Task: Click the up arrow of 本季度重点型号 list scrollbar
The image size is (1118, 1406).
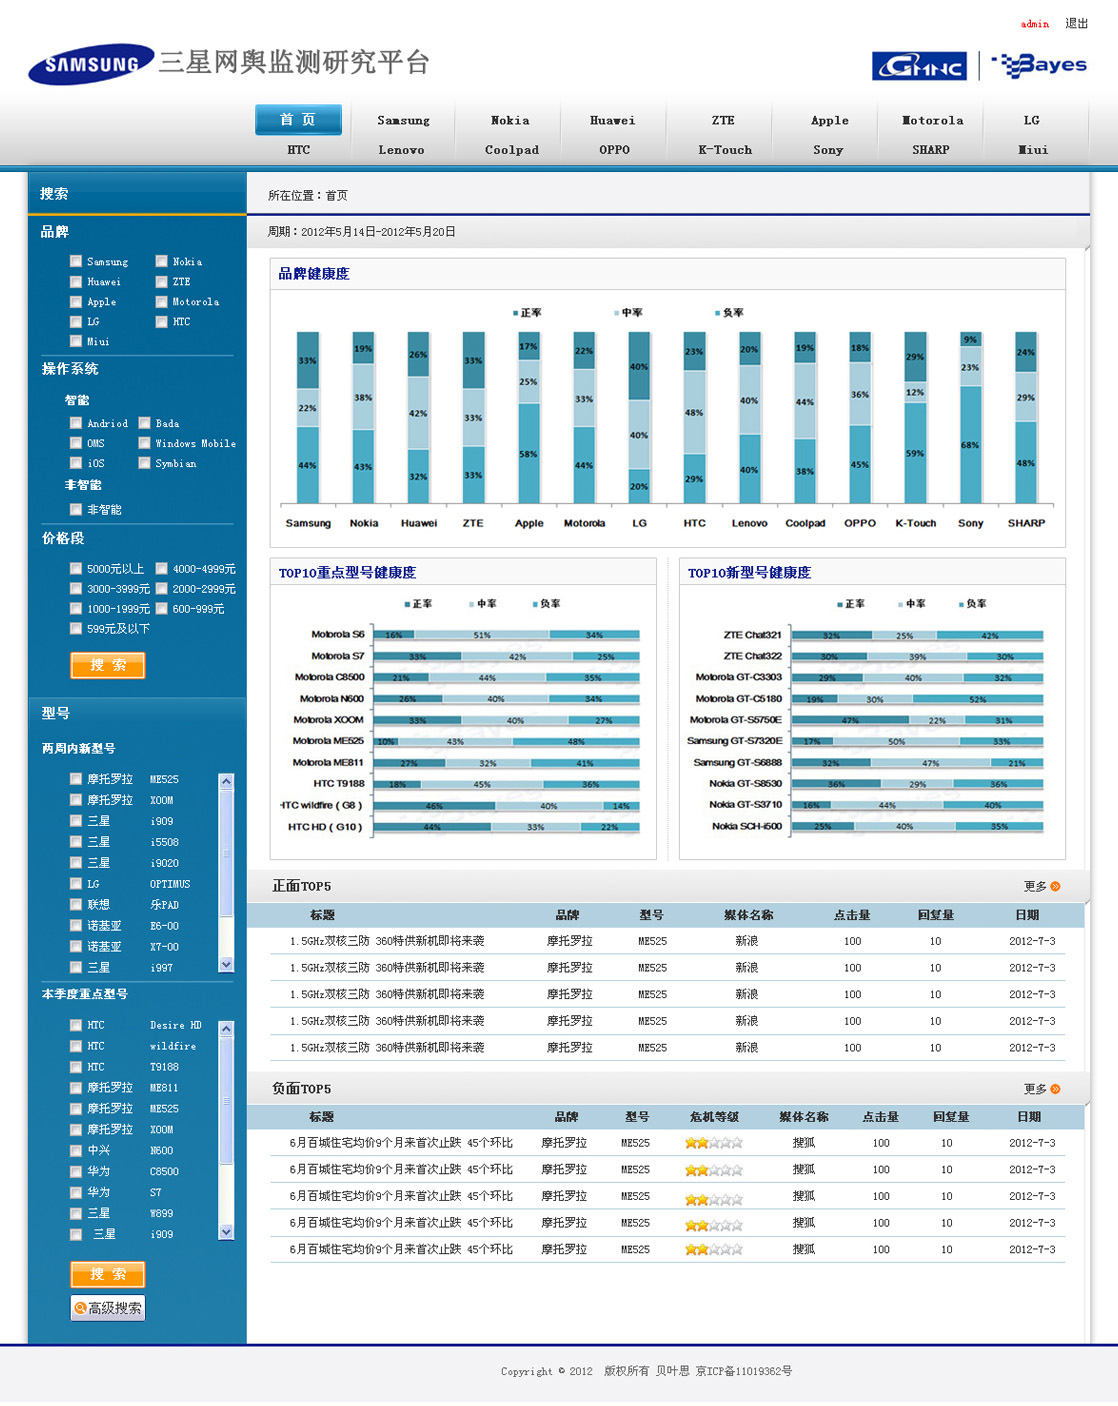Action: [x=226, y=1028]
